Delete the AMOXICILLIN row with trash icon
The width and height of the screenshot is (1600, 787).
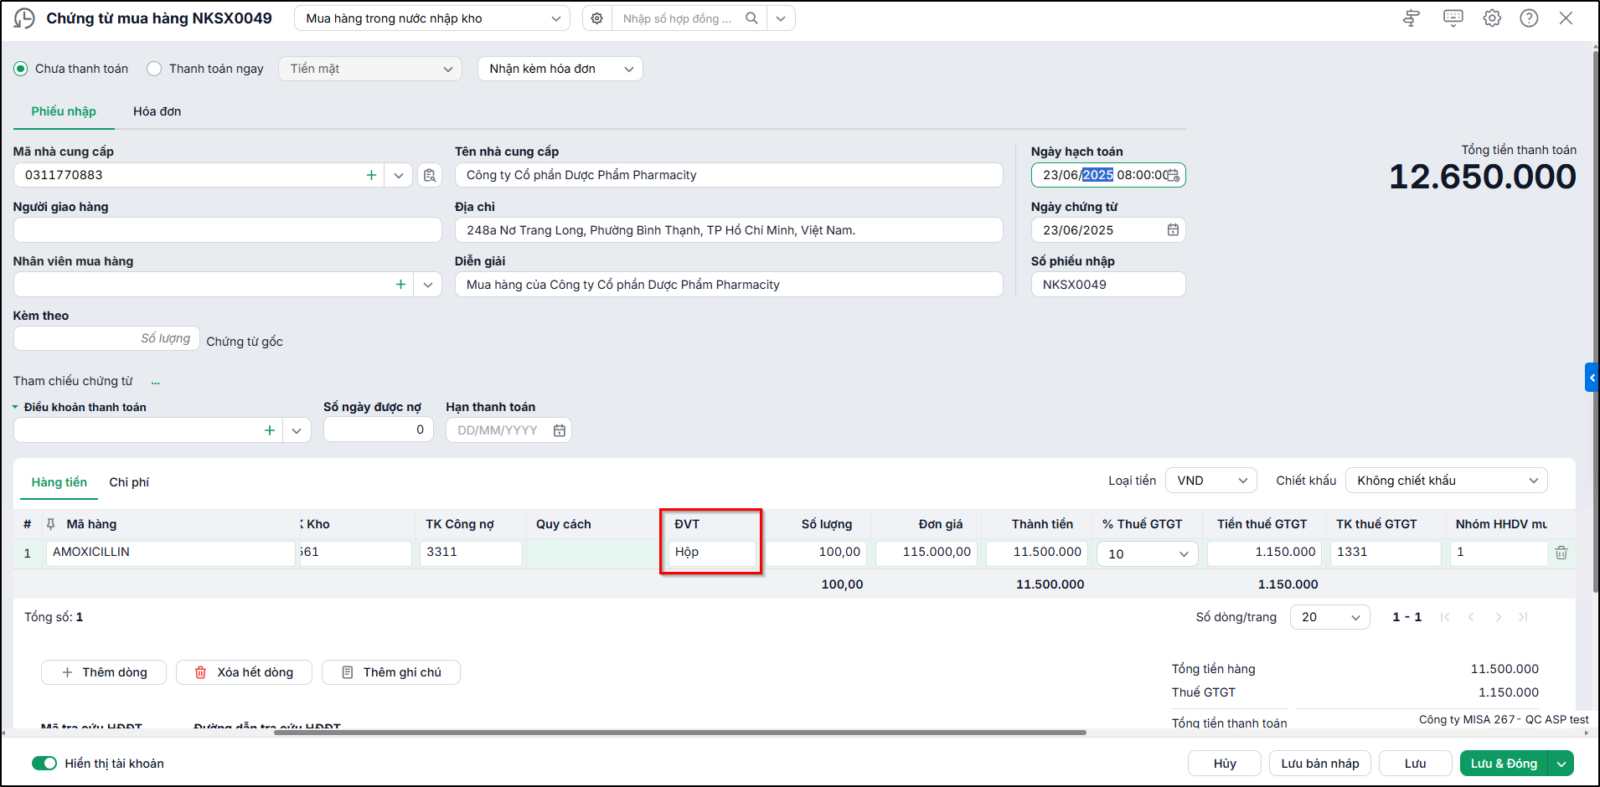pos(1561,552)
